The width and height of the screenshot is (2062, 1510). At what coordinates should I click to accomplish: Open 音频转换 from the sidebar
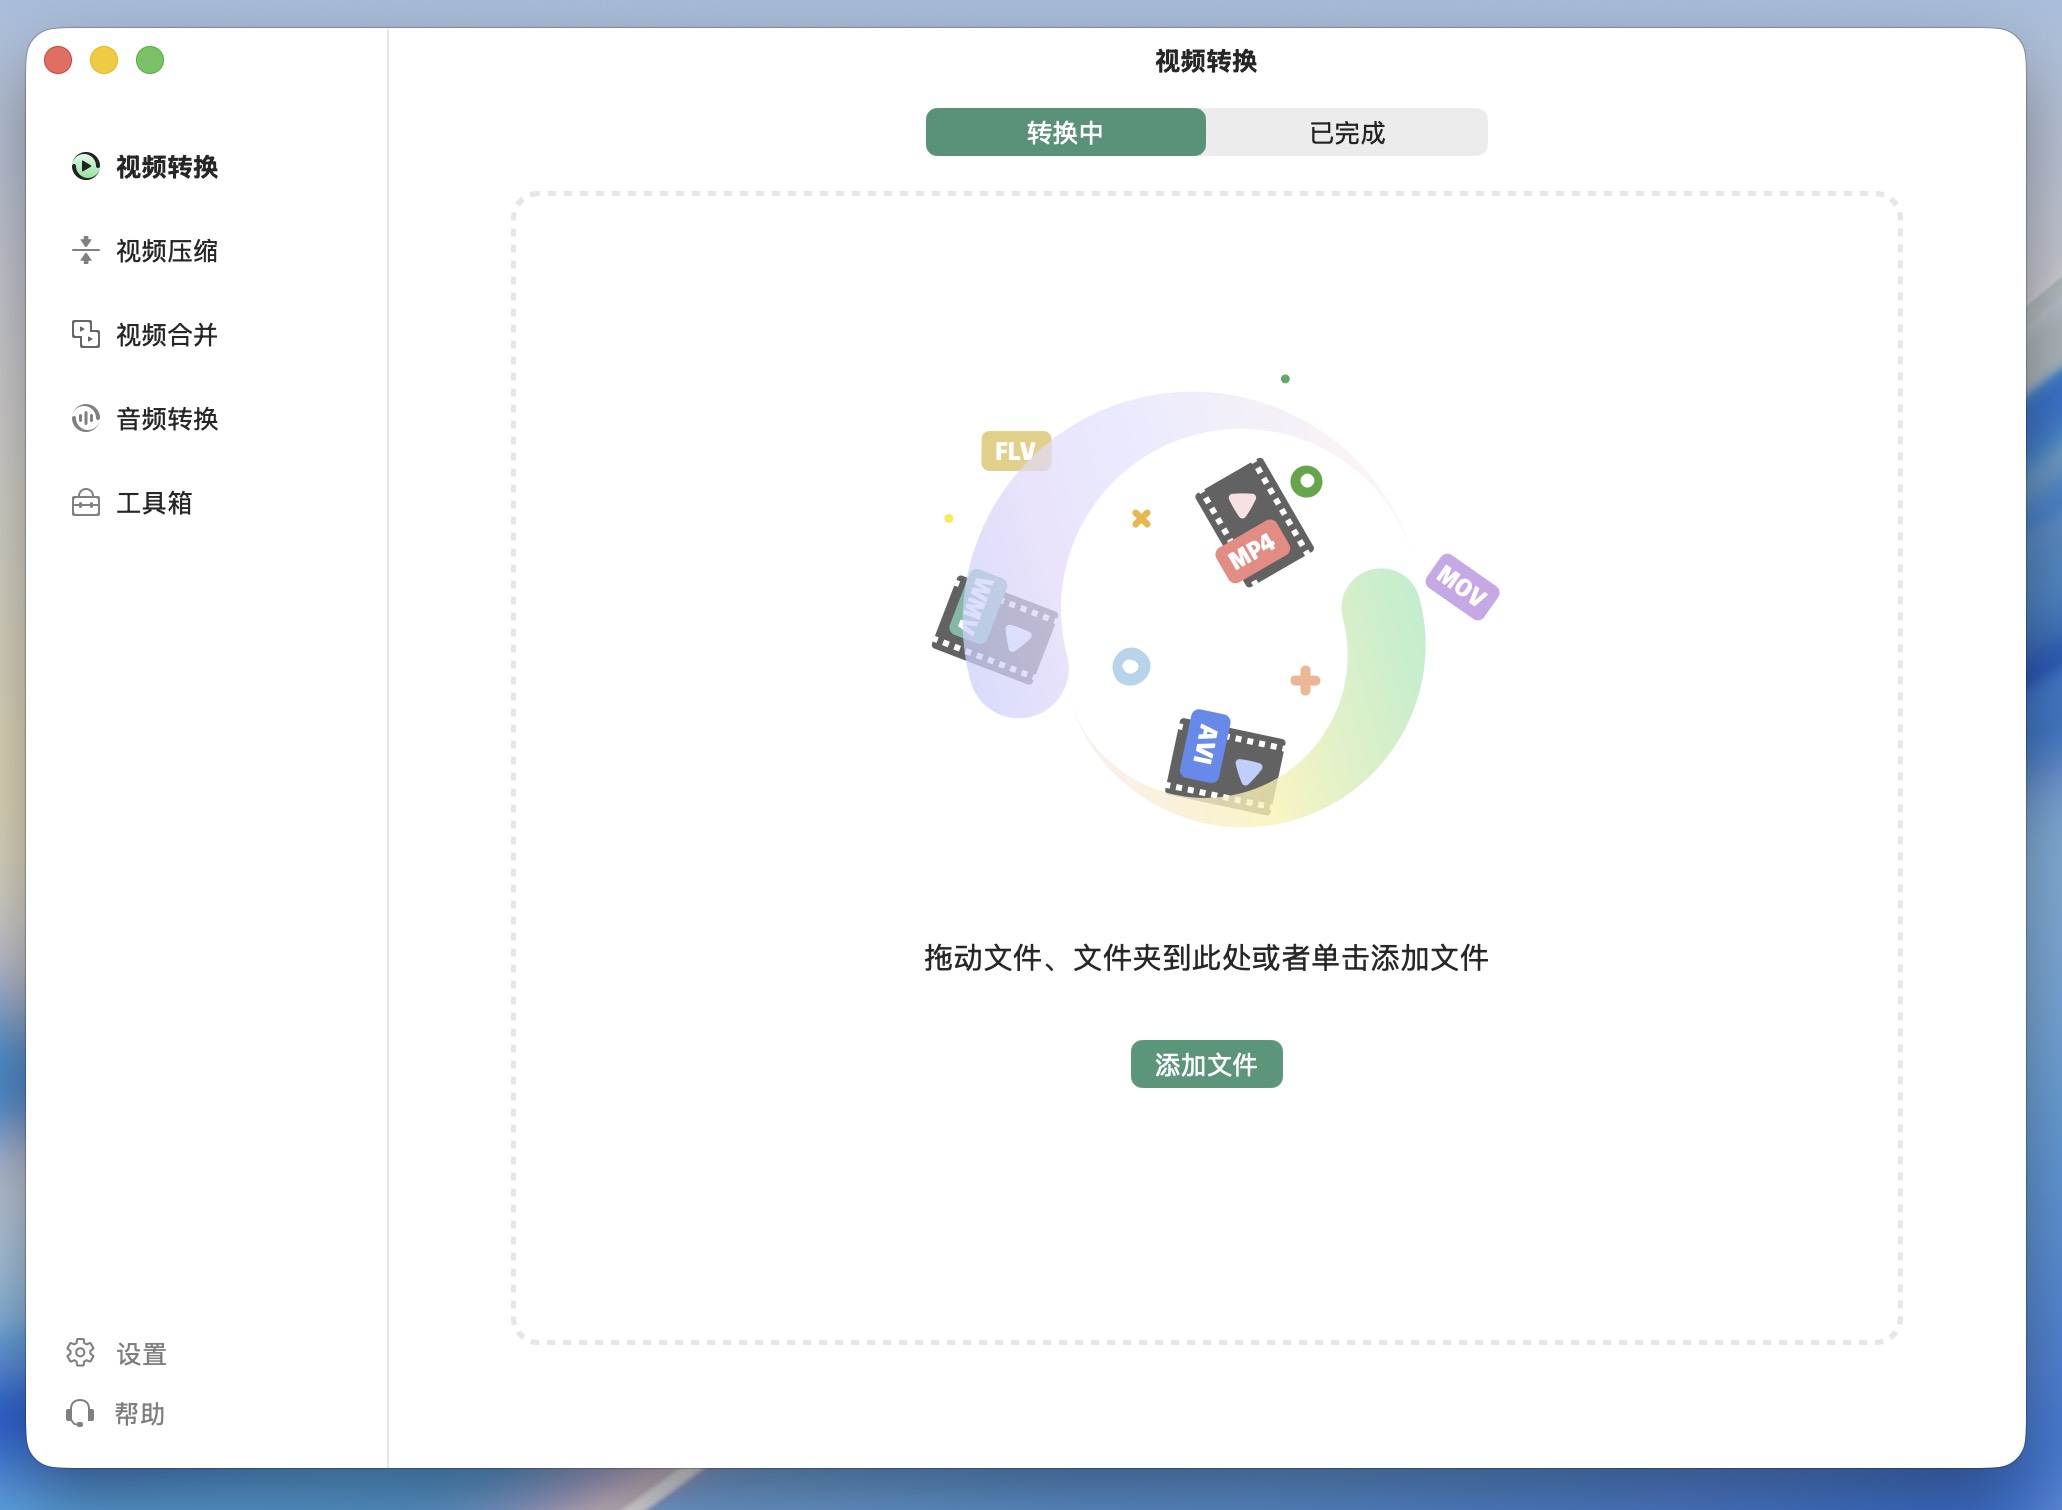(167, 419)
